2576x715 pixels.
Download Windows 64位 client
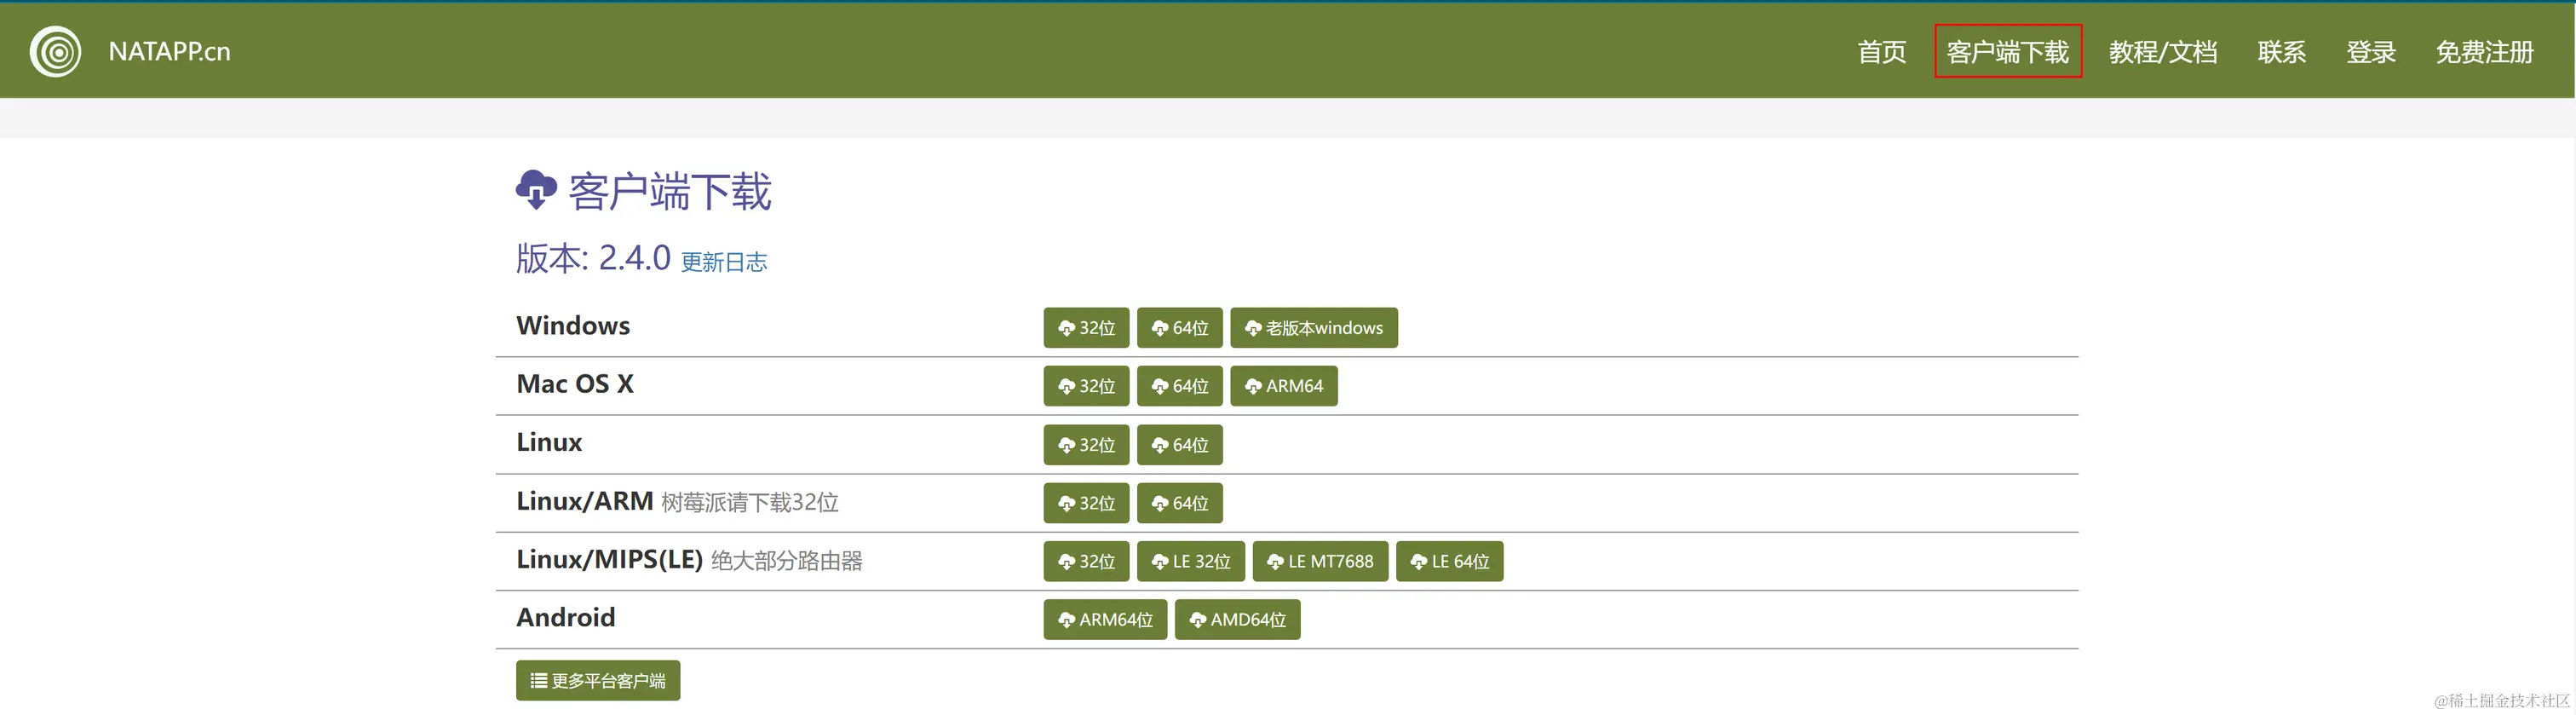click(1180, 328)
